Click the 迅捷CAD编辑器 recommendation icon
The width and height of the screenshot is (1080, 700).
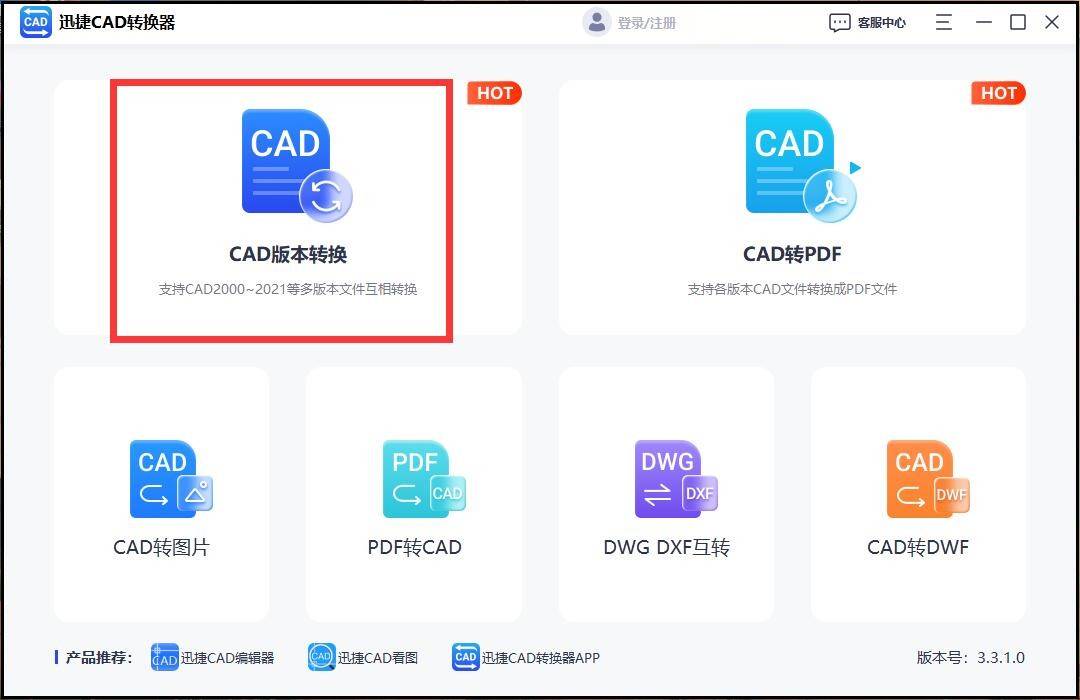164,657
